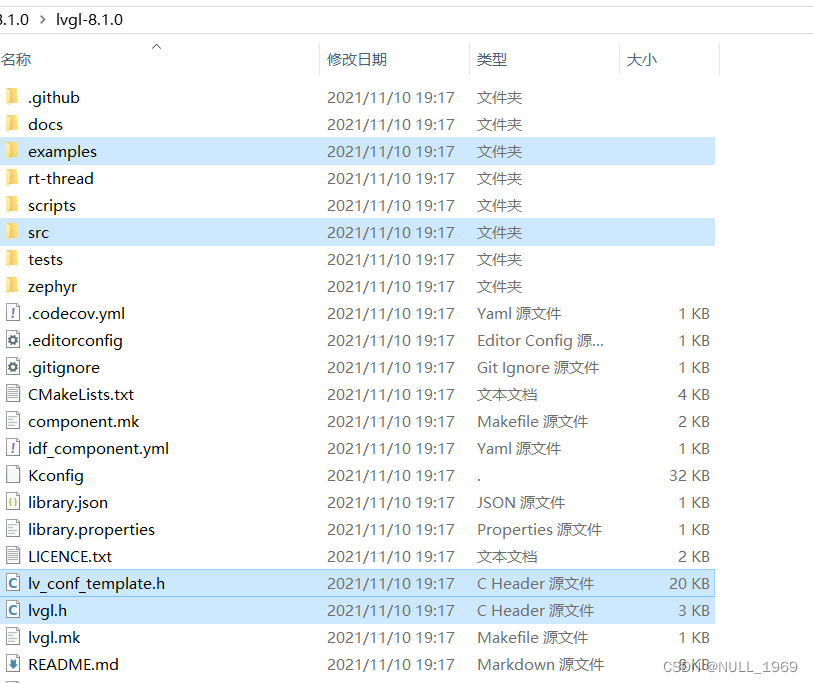Select the lvgl.mk file name

[x=54, y=637]
